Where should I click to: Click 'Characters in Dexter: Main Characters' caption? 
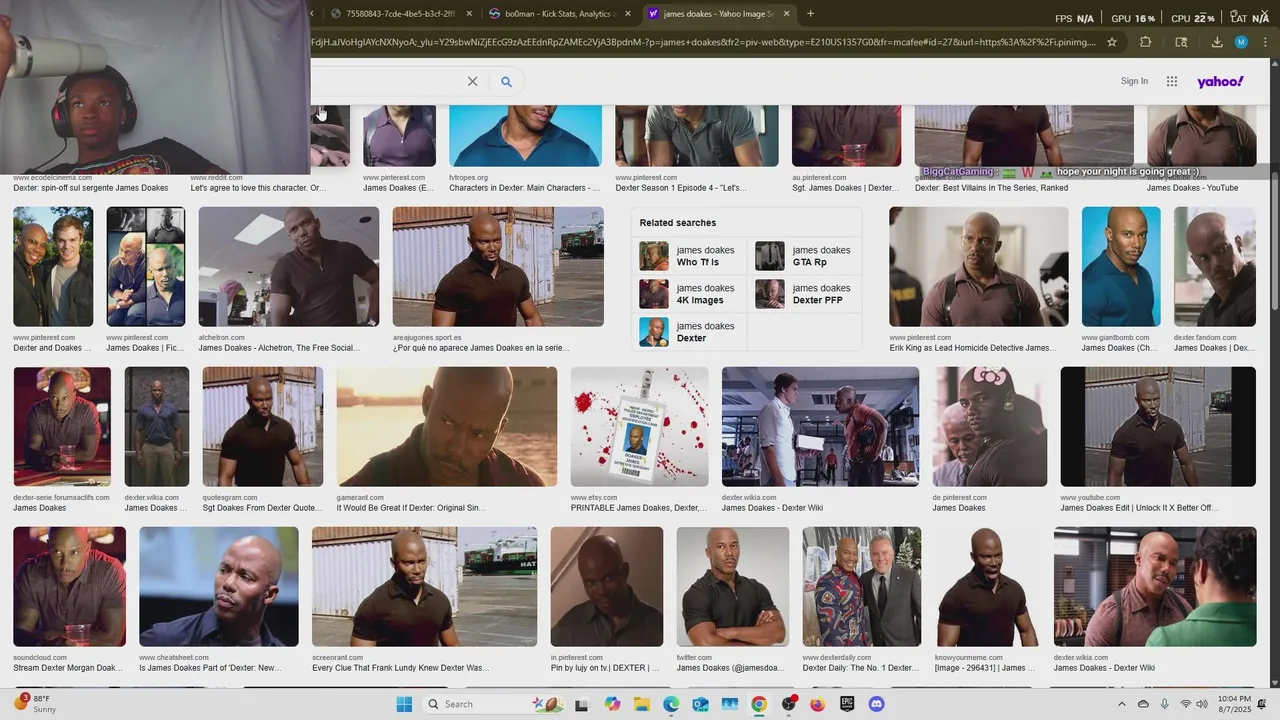tap(524, 188)
